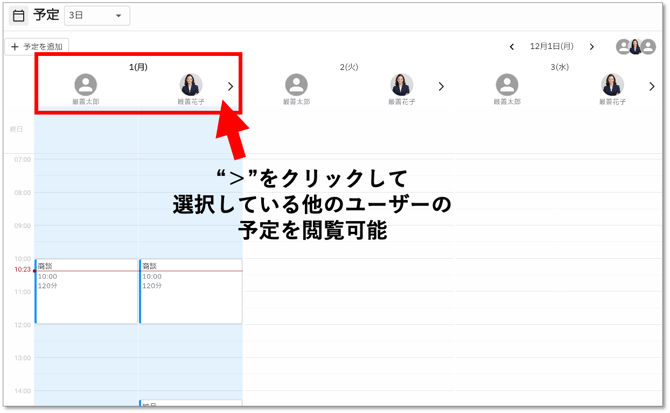Open the 3日 view range dropdown

(x=97, y=16)
